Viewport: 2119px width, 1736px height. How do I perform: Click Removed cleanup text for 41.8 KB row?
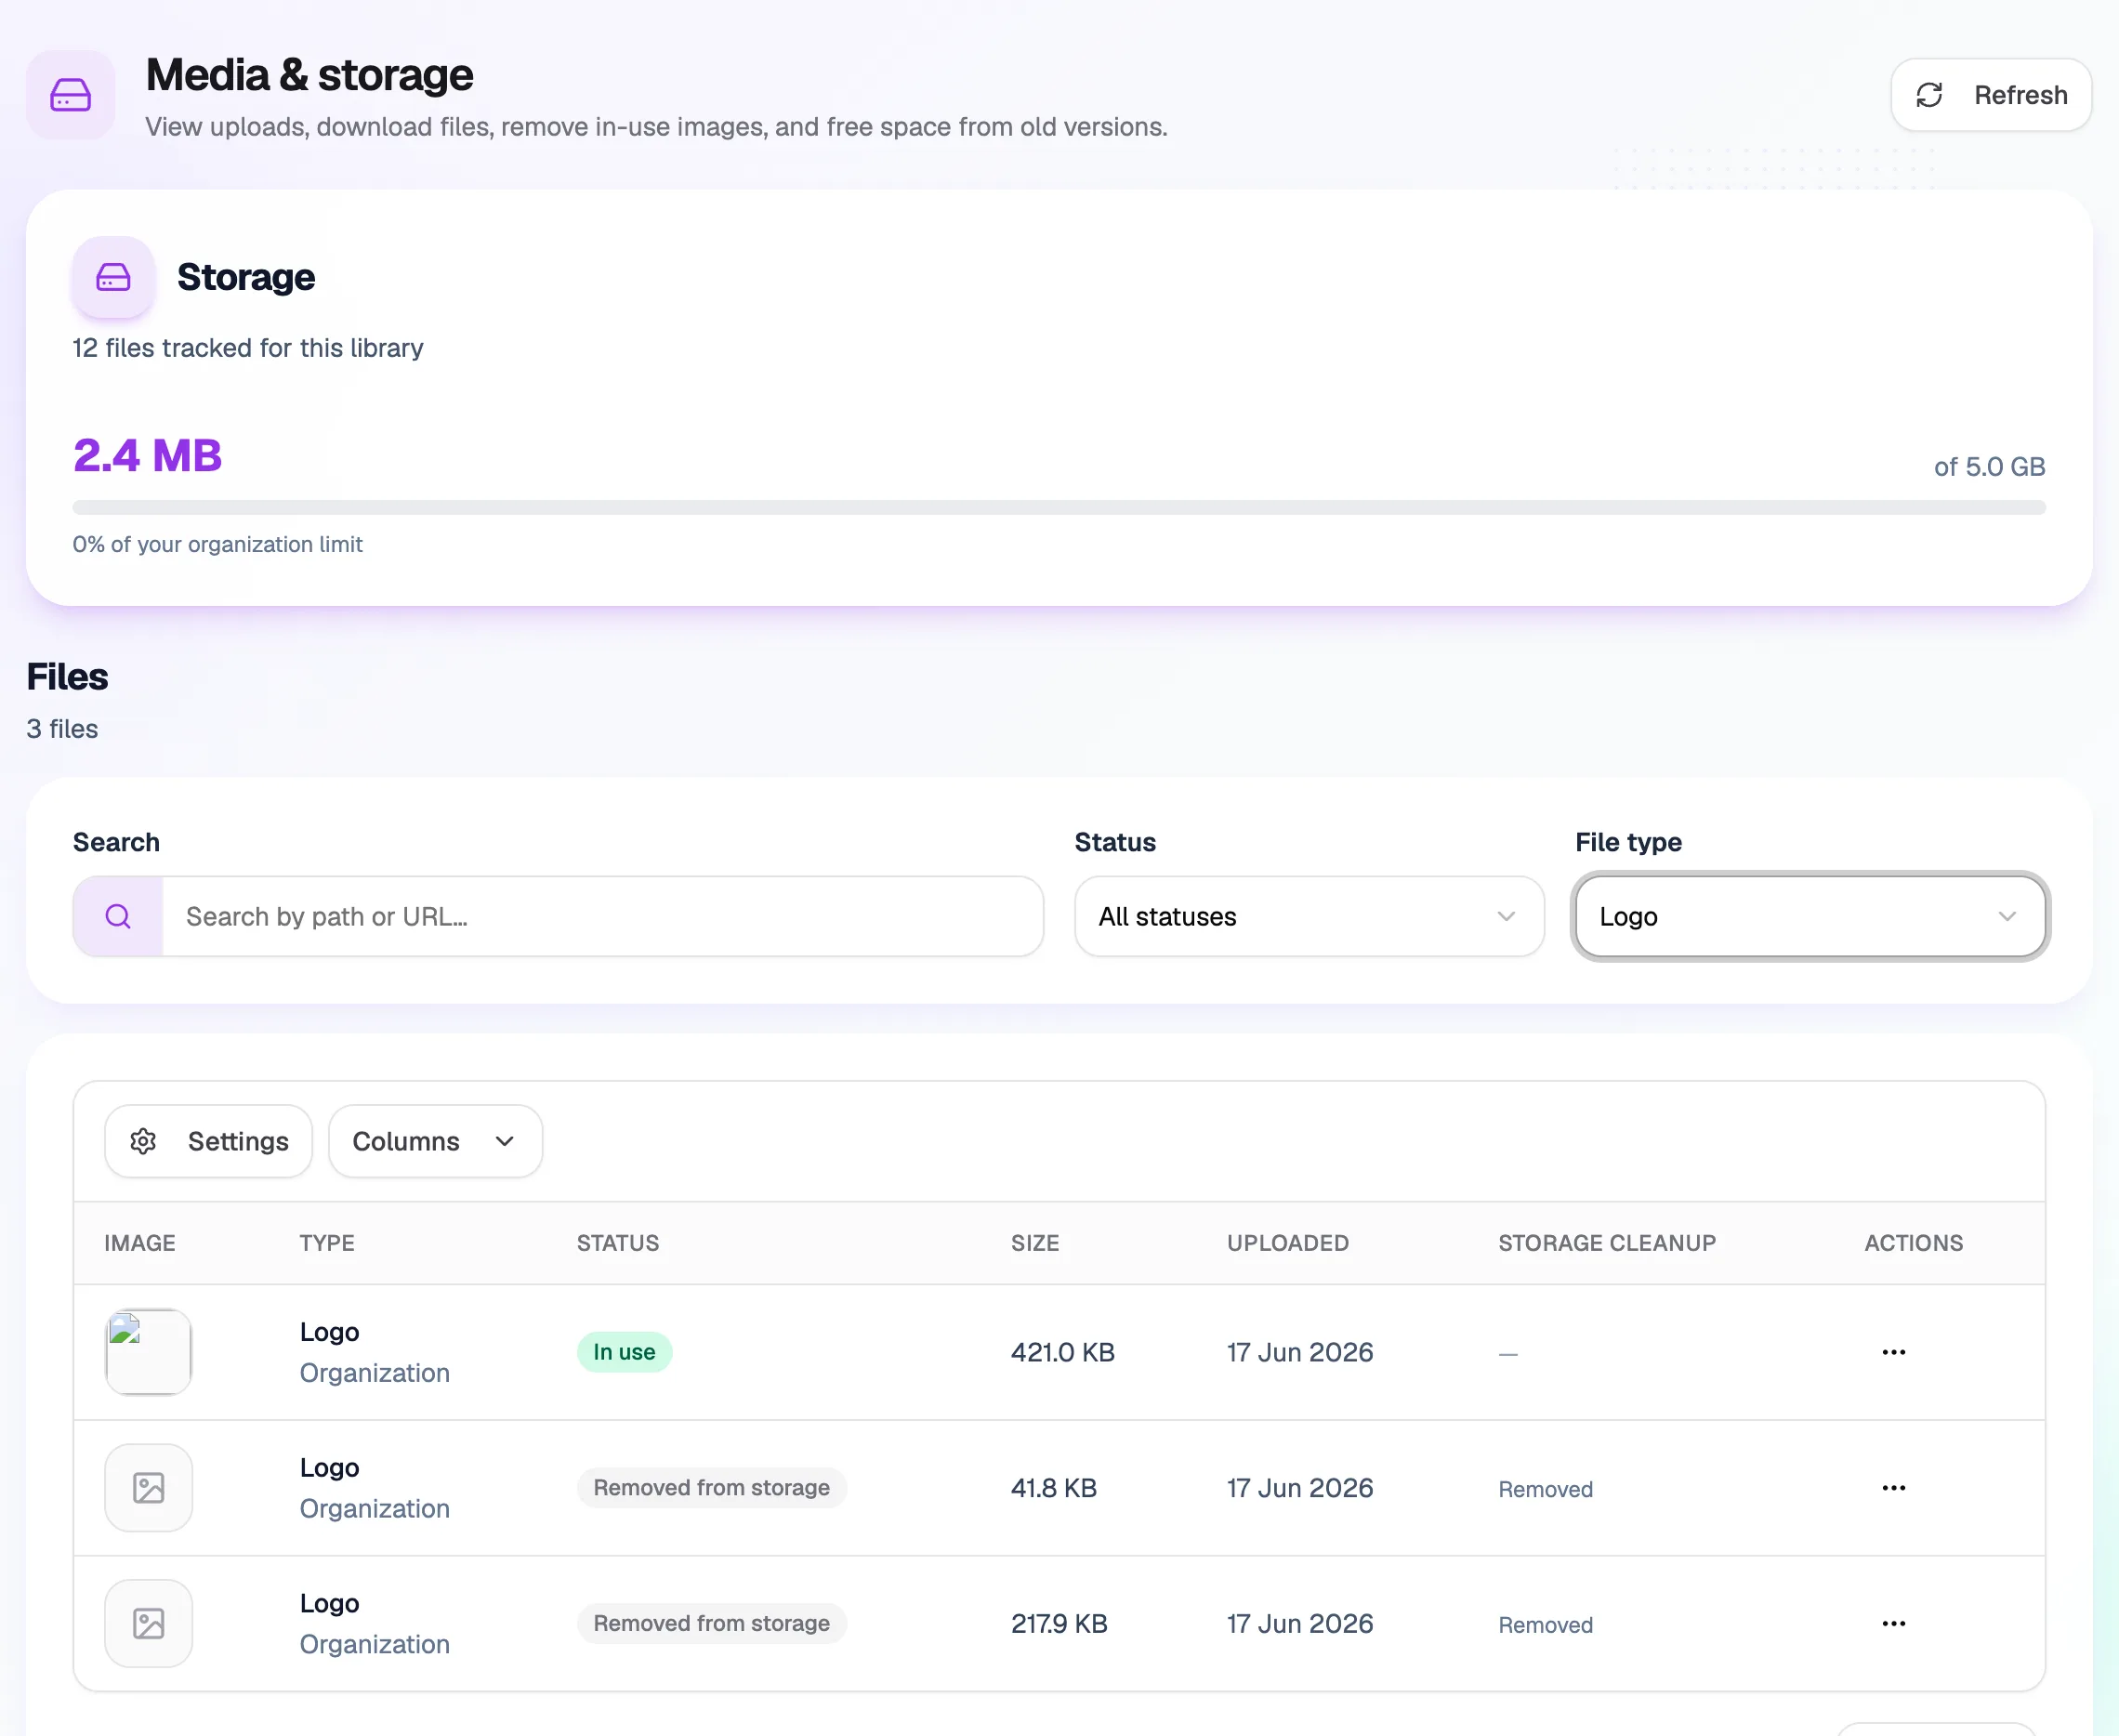tap(1545, 1489)
